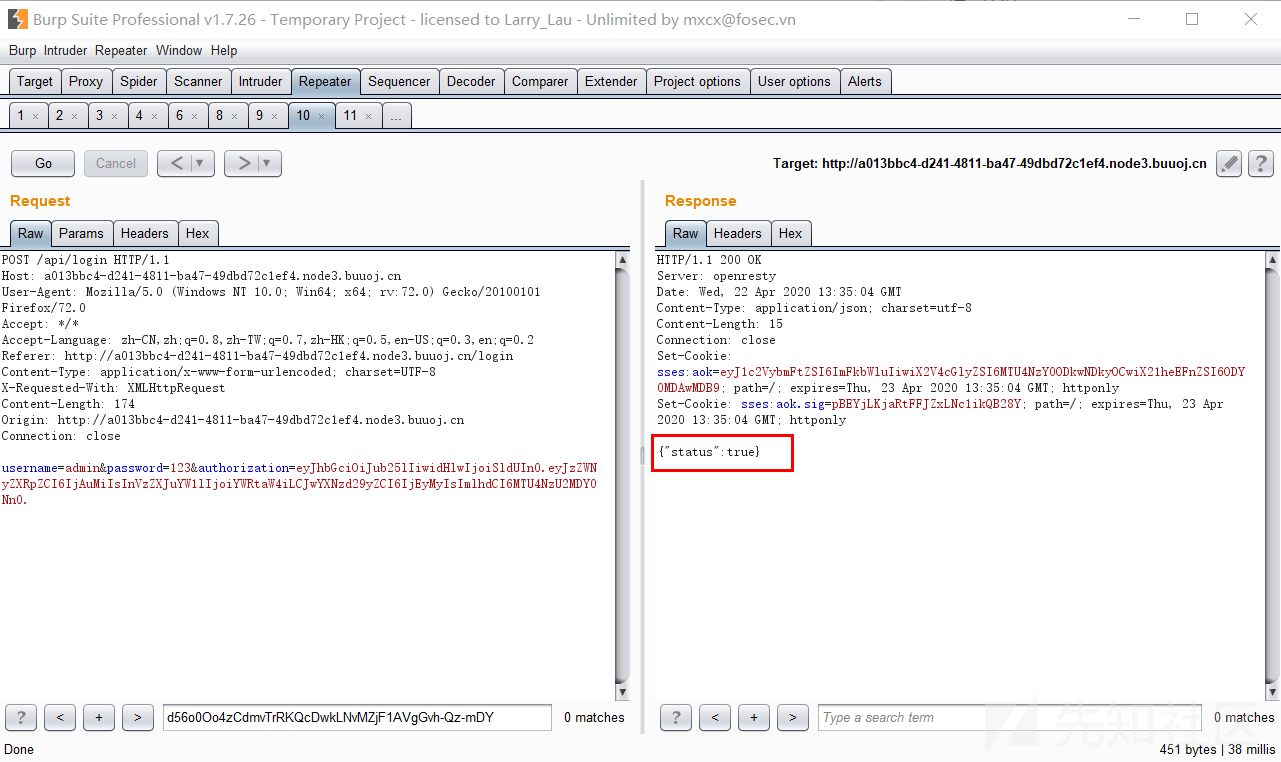Show response Headers view
1281x762 pixels.
point(738,233)
